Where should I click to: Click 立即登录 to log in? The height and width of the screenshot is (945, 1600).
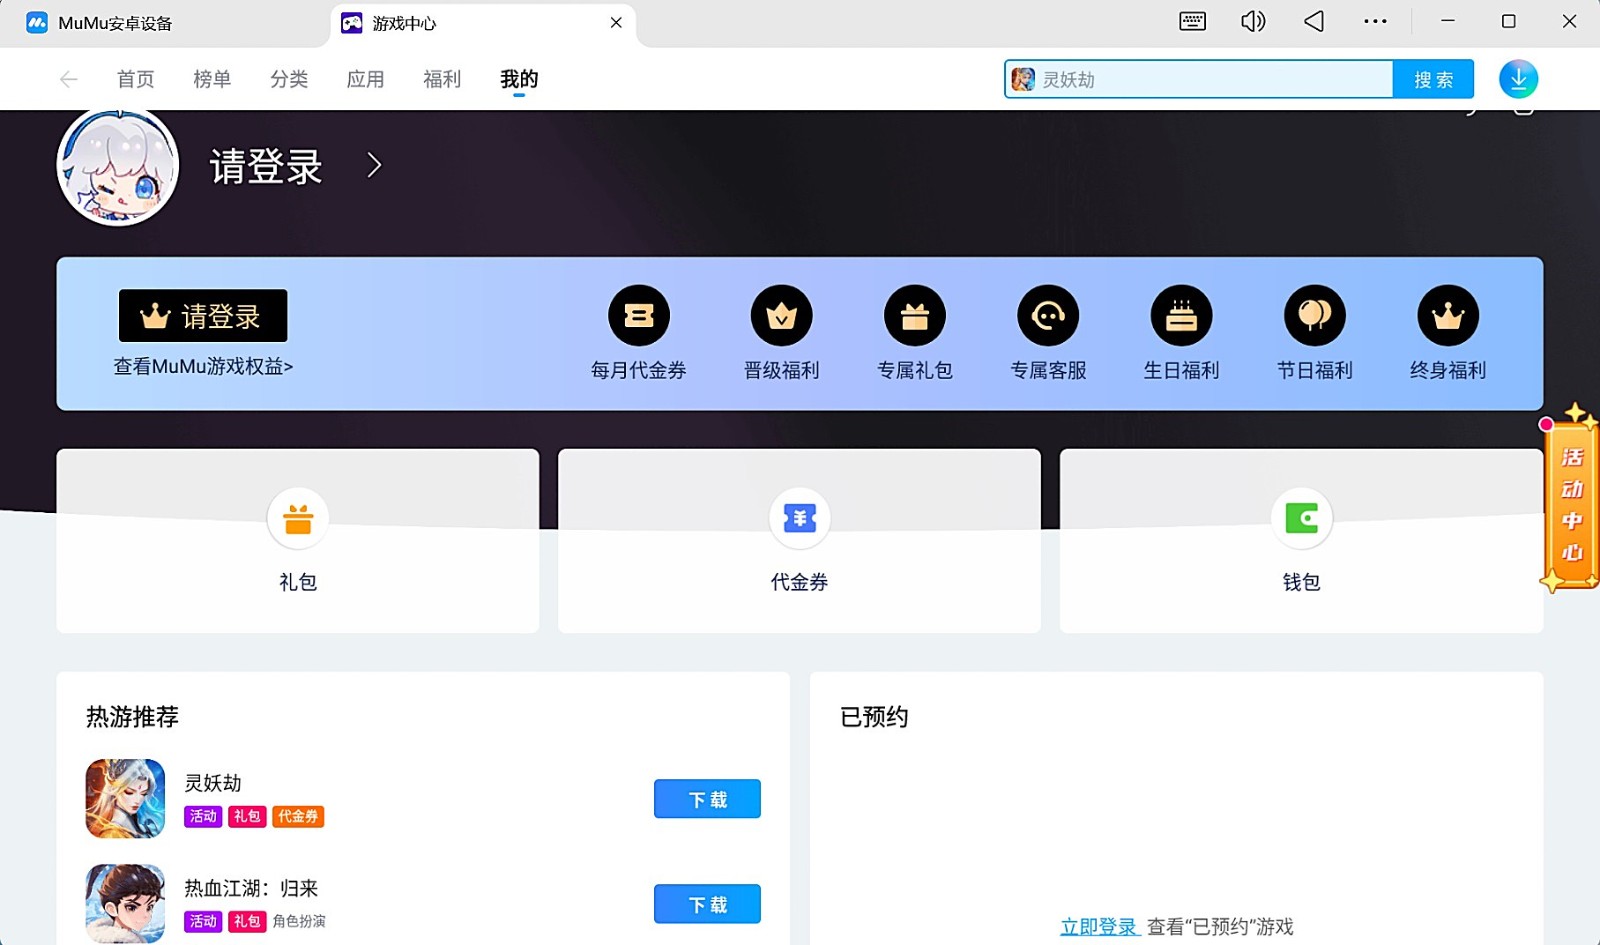(1100, 926)
